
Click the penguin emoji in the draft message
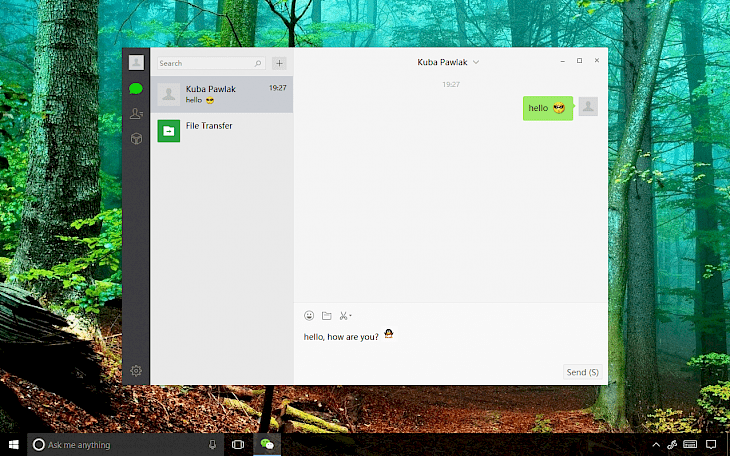[x=388, y=333]
